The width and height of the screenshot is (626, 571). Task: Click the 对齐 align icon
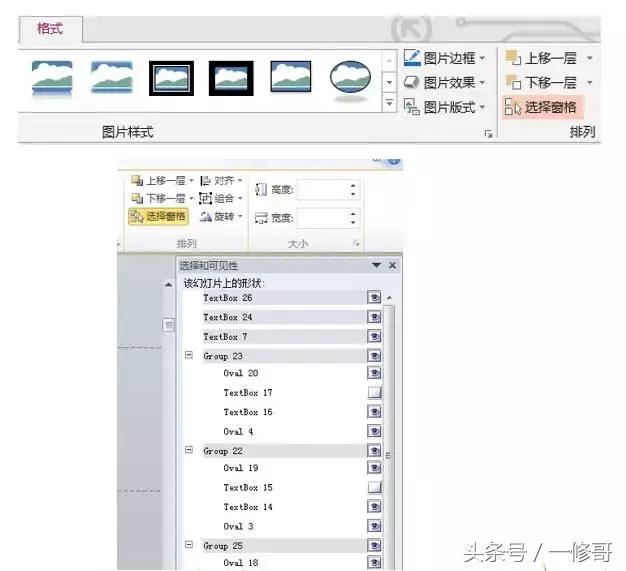click(x=205, y=181)
